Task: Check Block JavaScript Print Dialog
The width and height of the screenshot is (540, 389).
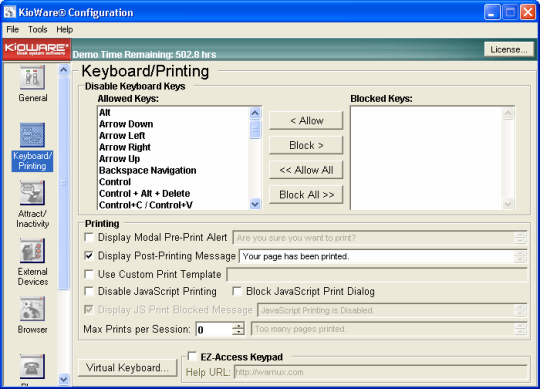Action: click(237, 292)
